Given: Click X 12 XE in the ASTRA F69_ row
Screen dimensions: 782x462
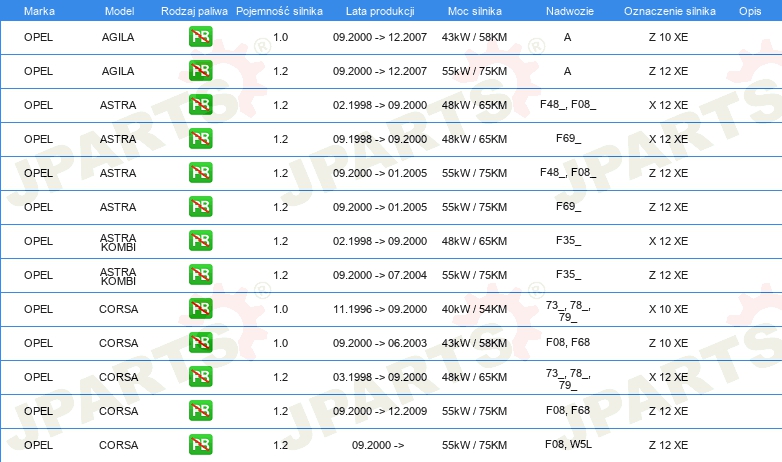Looking at the screenshot, I should [x=668, y=139].
